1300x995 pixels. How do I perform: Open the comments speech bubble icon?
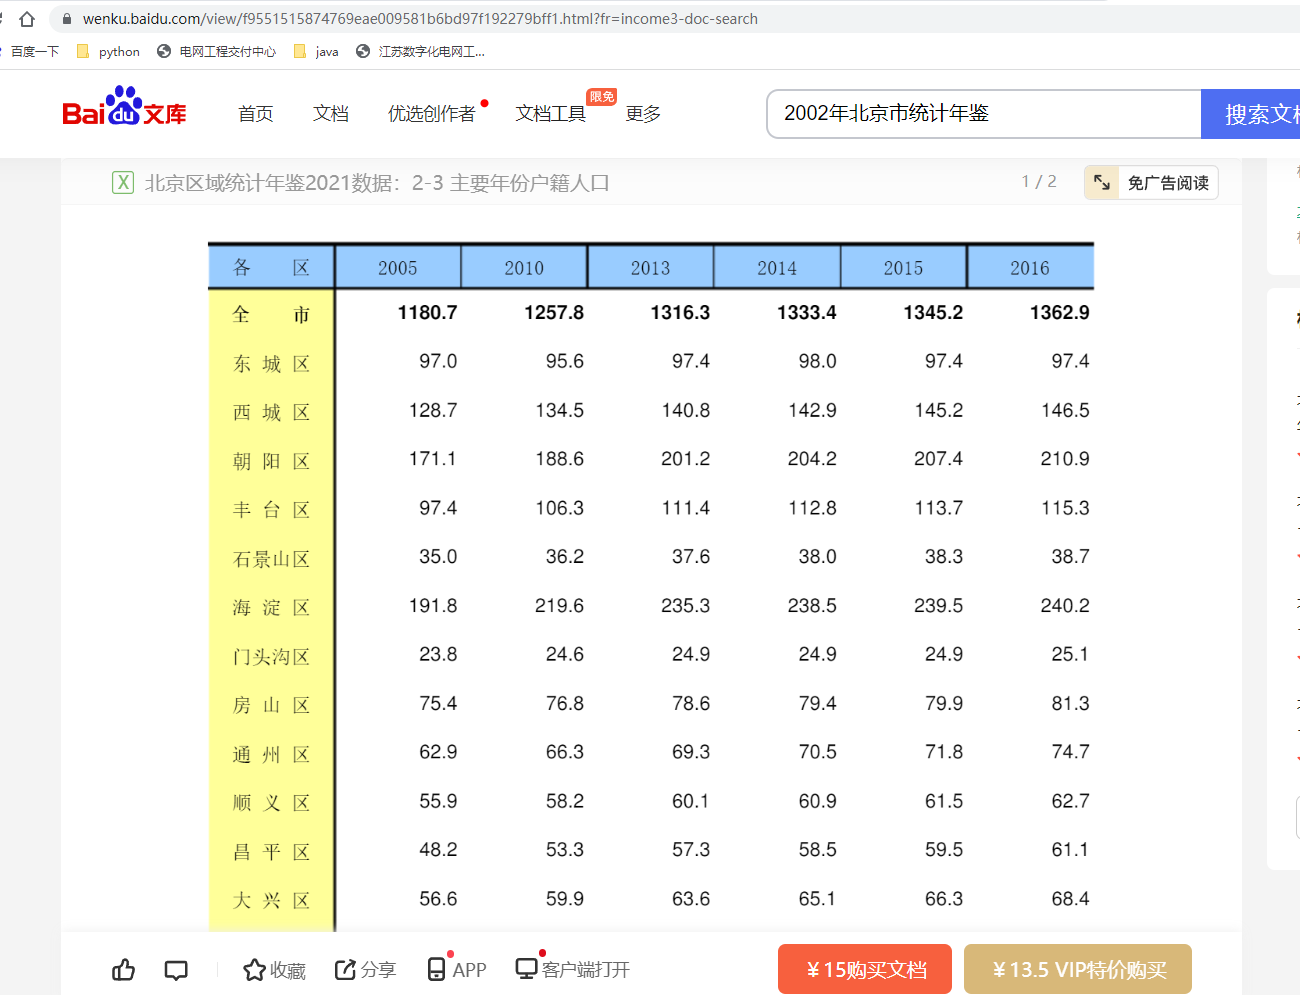click(x=176, y=969)
